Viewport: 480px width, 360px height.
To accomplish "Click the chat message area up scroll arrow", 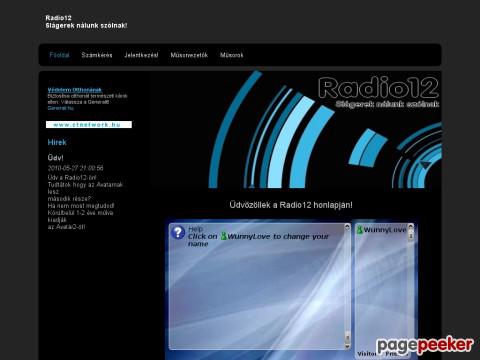I will 347,227.
